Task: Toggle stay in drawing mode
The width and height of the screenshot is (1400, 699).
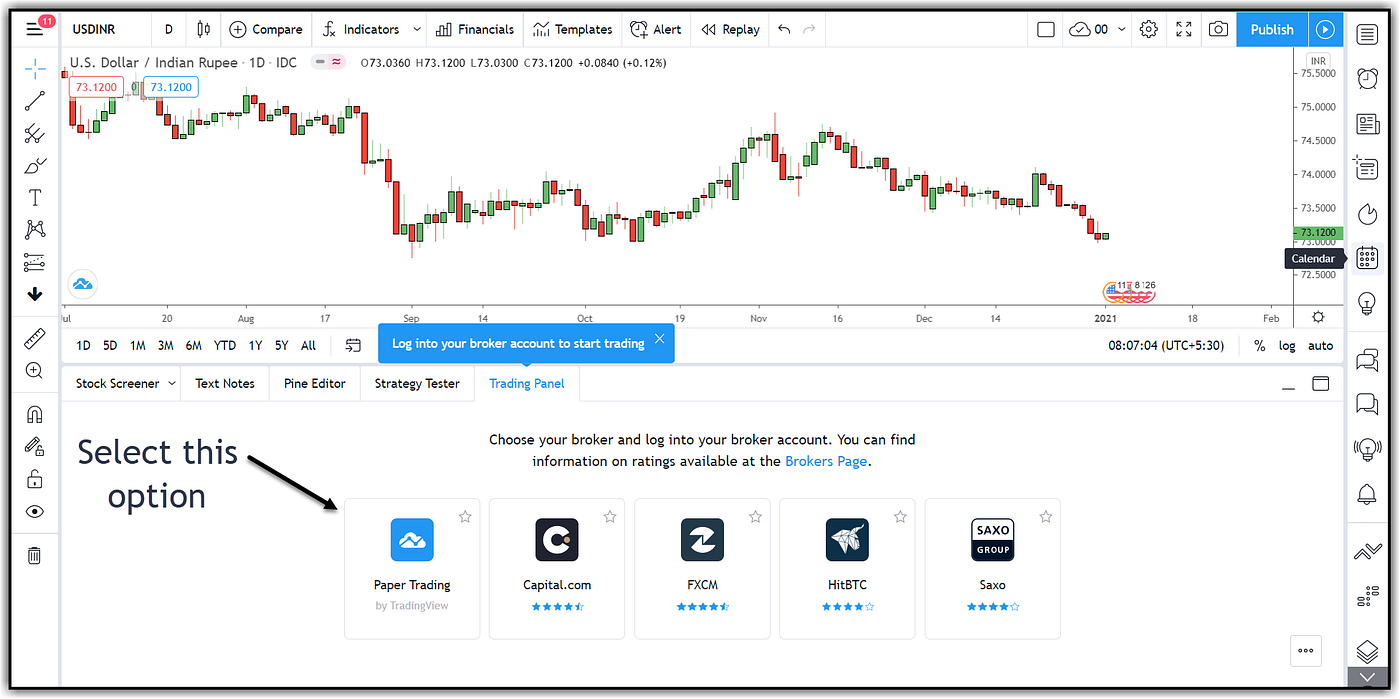Action: 34,446
